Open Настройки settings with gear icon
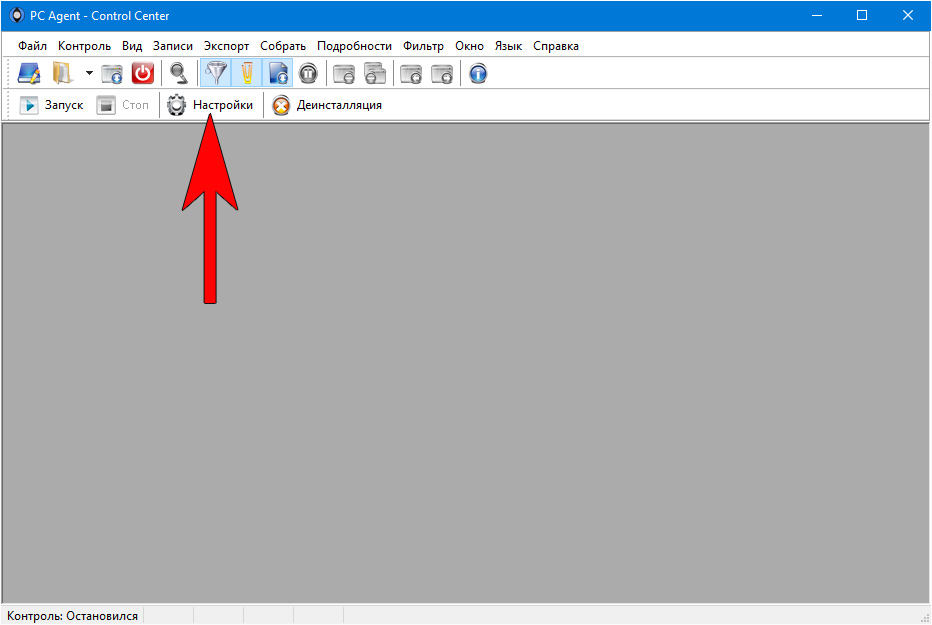Image resolution: width=932 pixels, height=625 pixels. [x=210, y=105]
